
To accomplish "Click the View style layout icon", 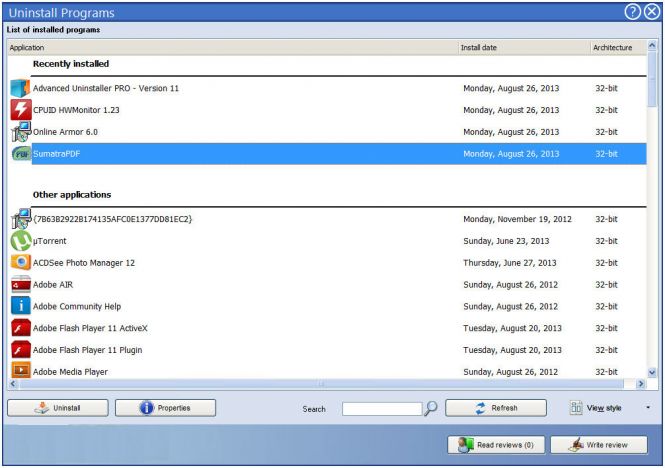I will (576, 408).
